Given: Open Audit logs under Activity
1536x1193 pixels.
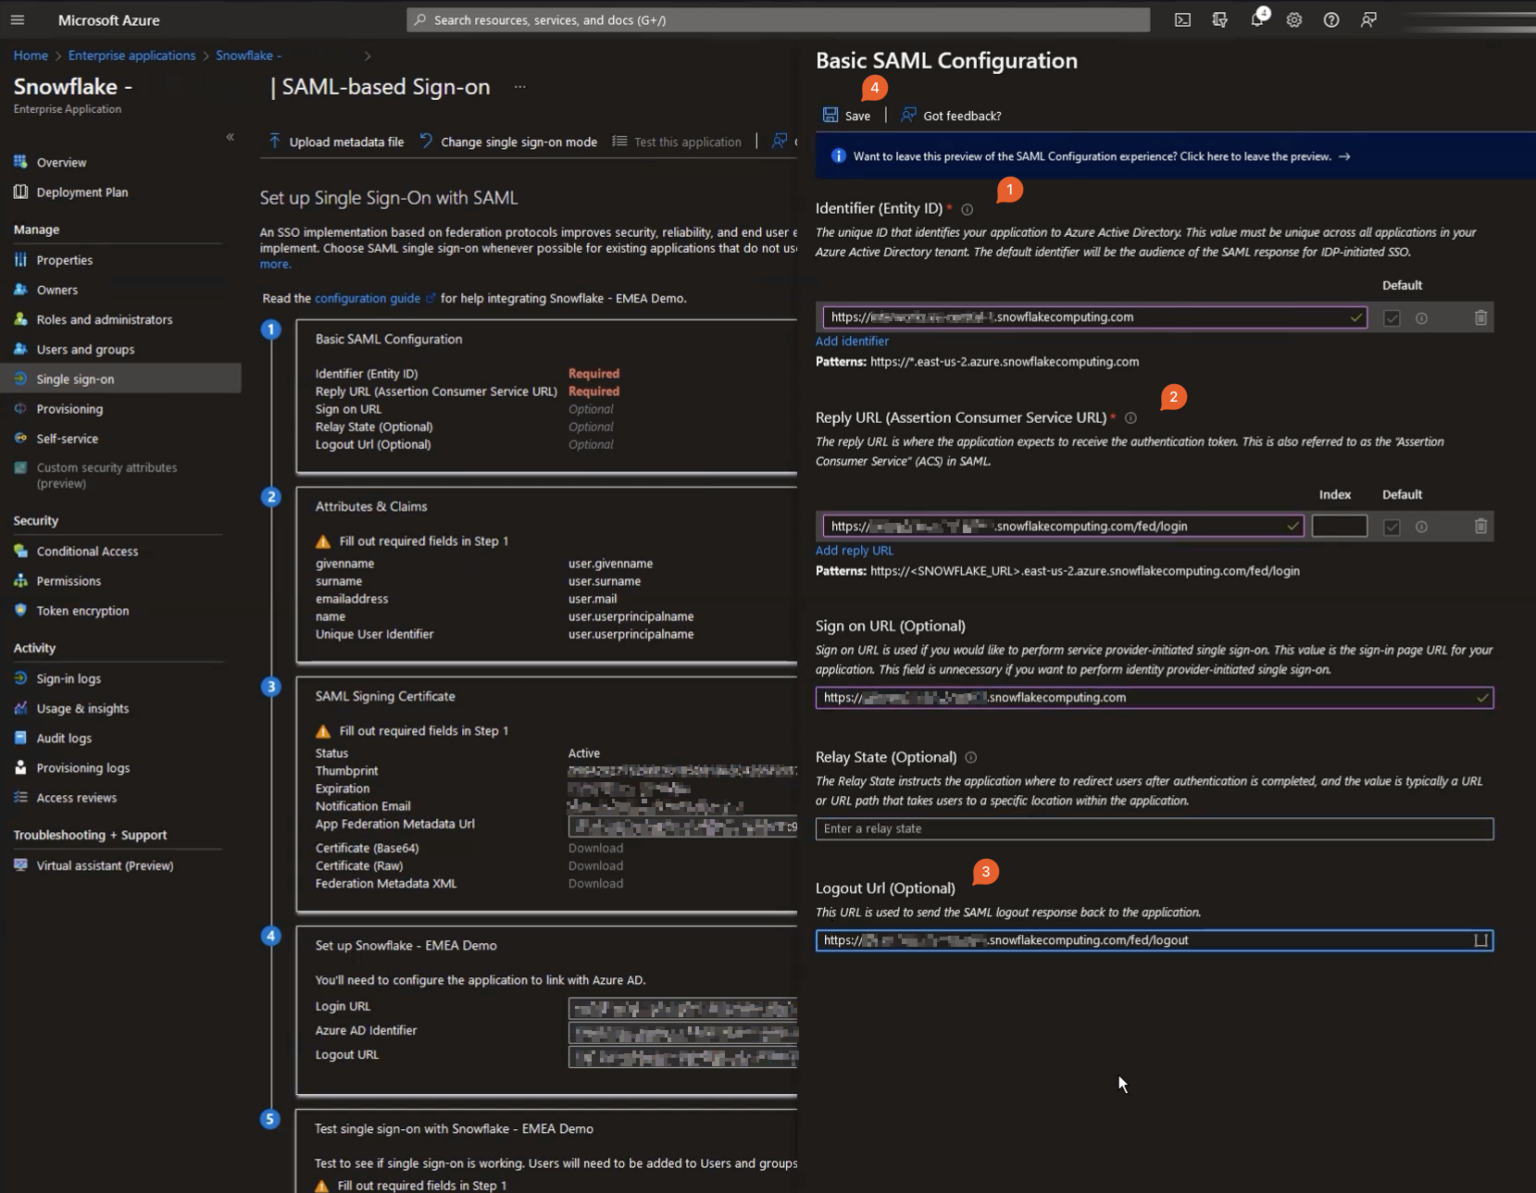Looking at the screenshot, I should pos(63,737).
